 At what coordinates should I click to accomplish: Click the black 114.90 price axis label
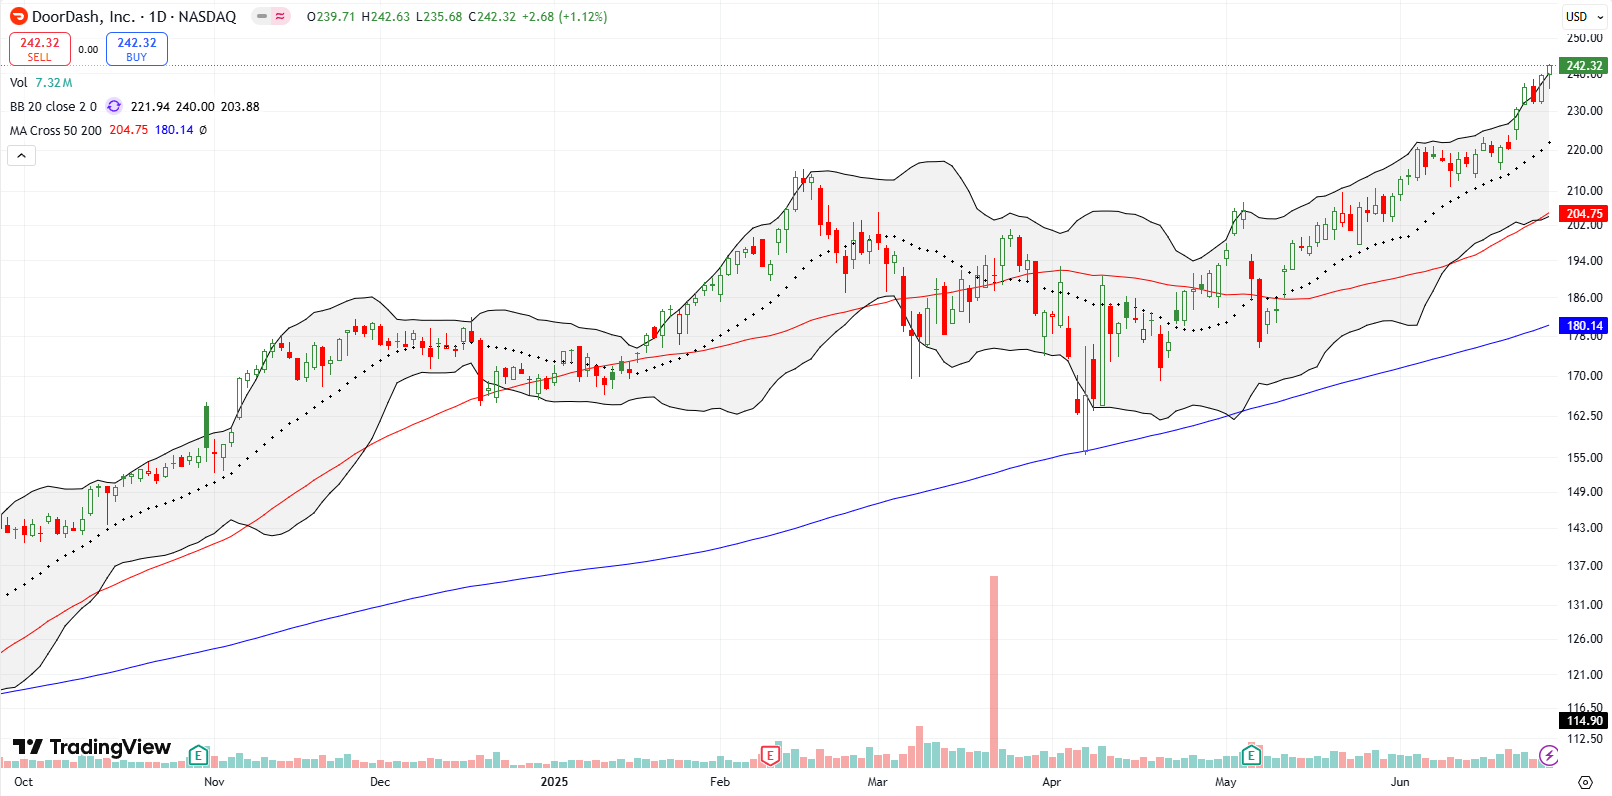(x=1584, y=720)
